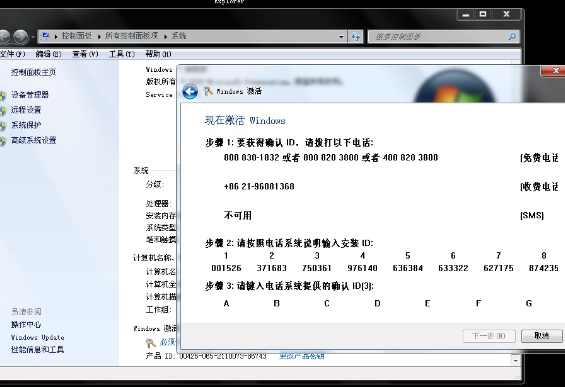The image size is (565, 387).
Task: Click the Control Panel icon in the address bar
Action: coord(46,36)
